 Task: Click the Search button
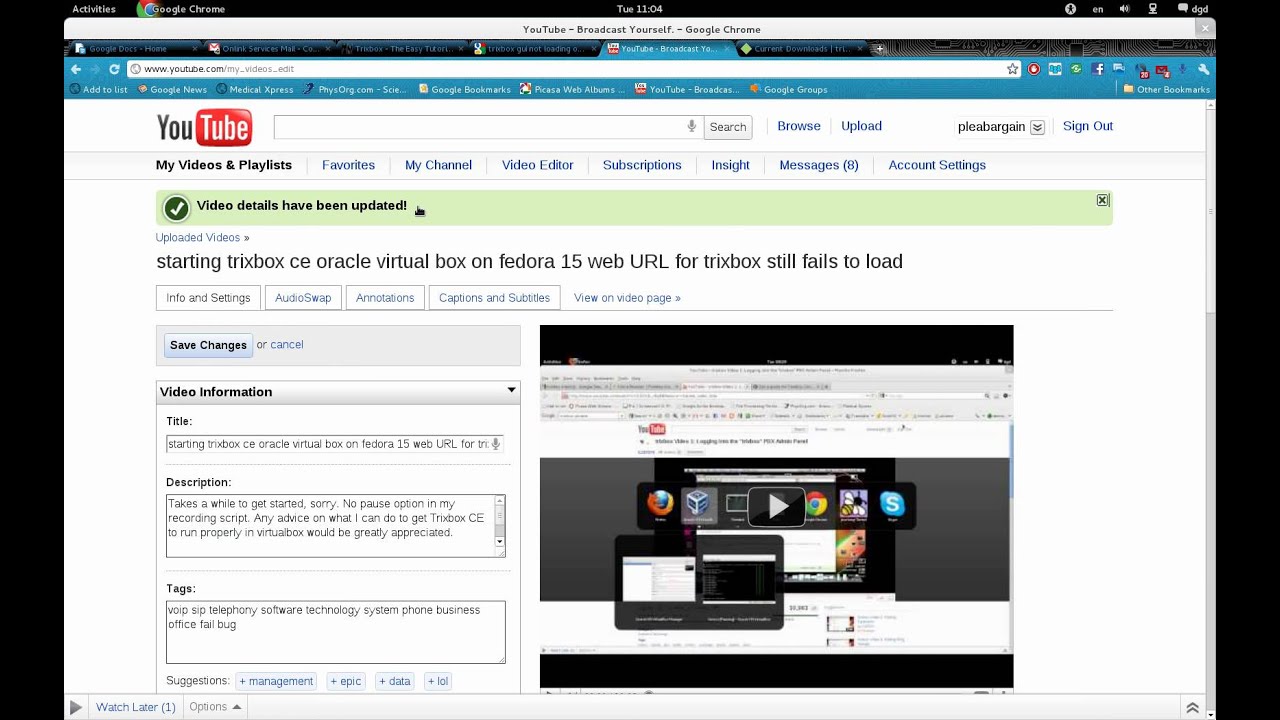[728, 127]
